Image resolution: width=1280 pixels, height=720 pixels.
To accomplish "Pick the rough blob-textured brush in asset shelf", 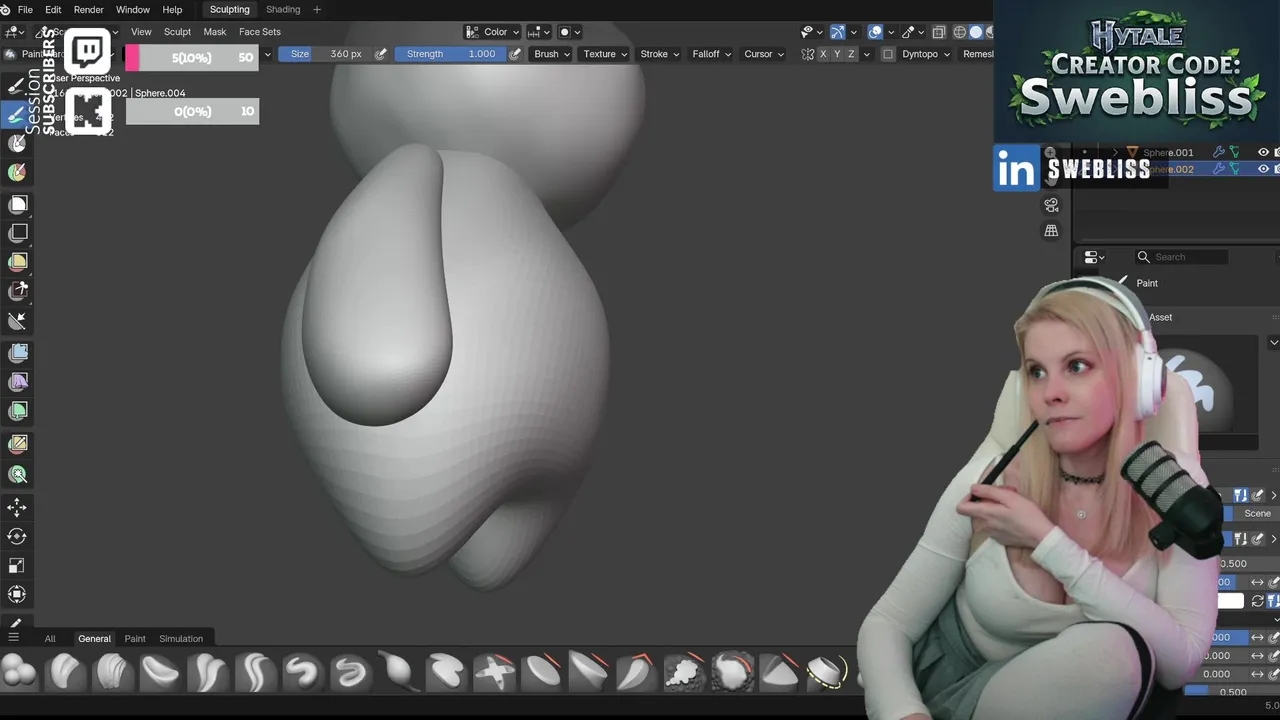I will pyautogui.click(x=685, y=671).
